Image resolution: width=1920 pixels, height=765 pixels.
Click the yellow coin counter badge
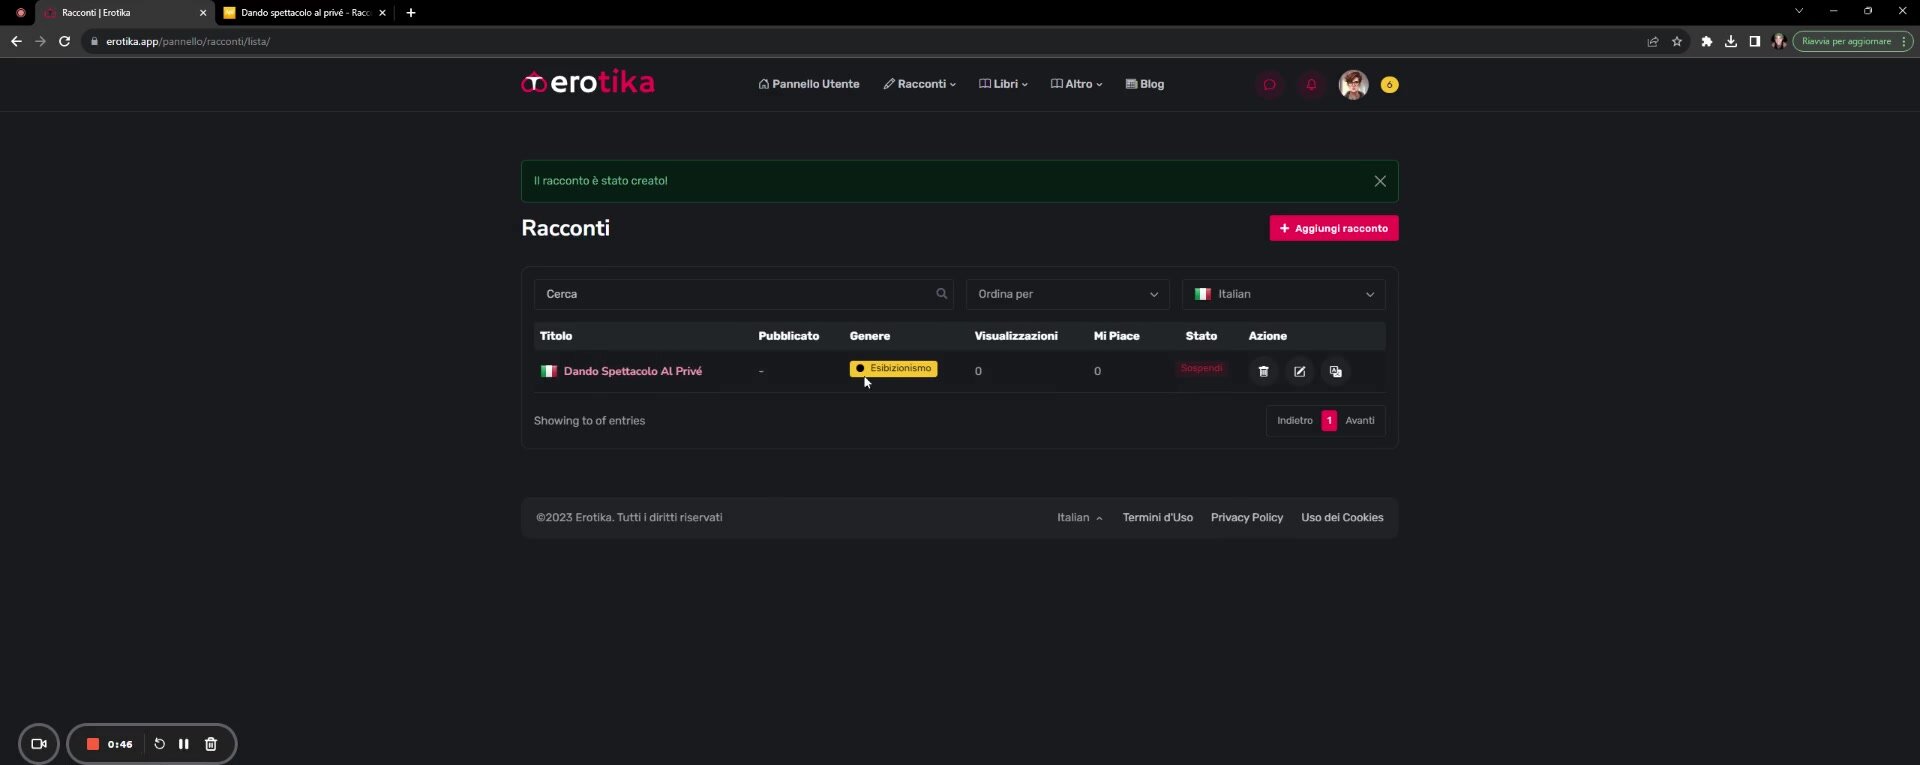(1389, 85)
